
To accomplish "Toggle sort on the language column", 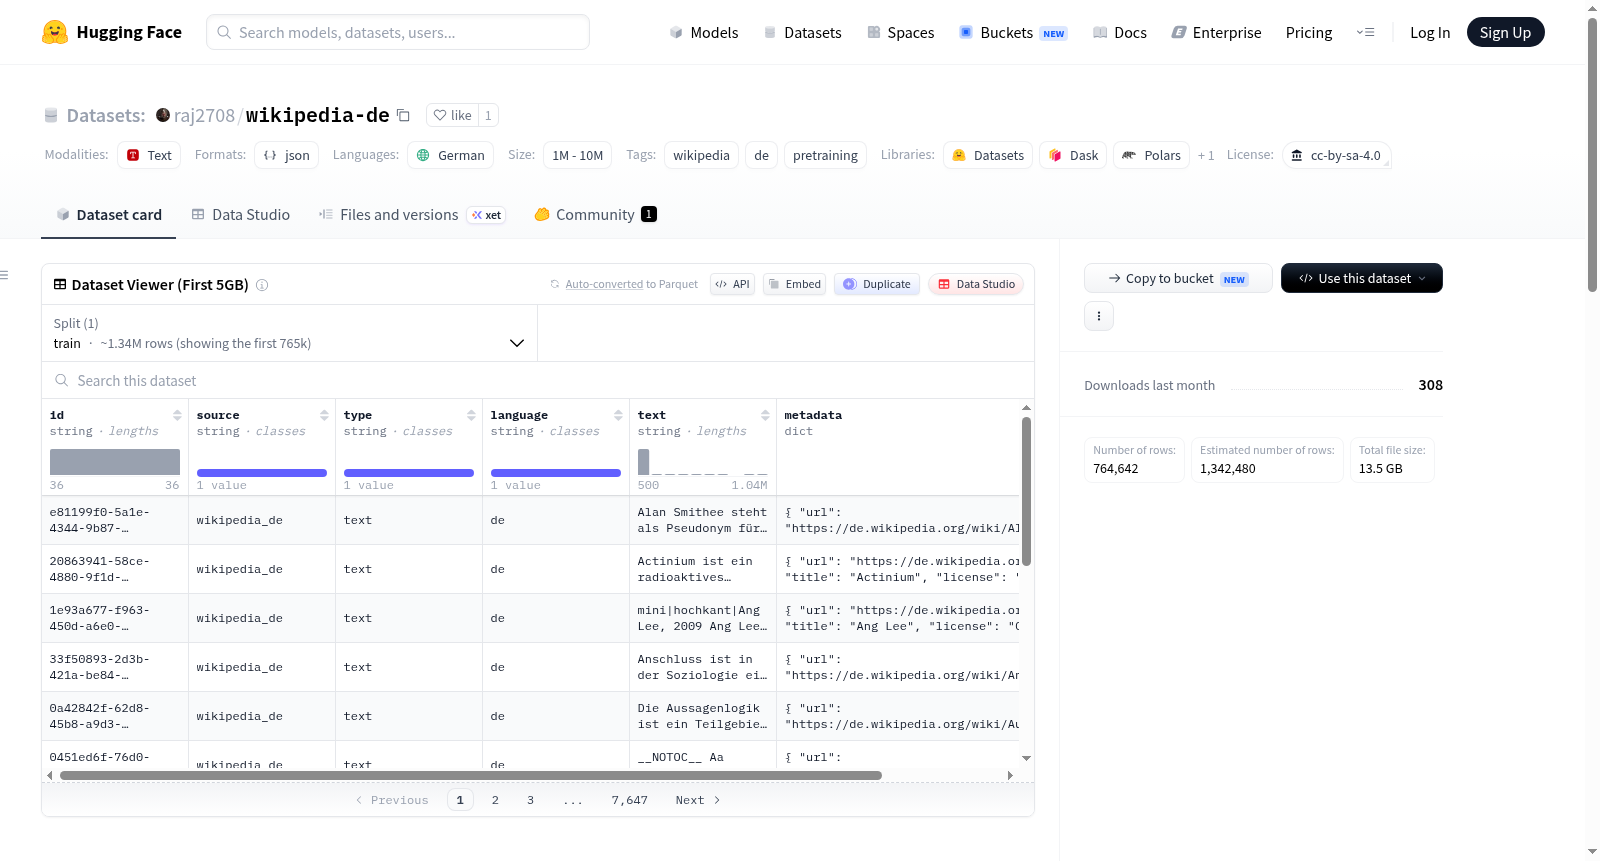I will tap(618, 415).
